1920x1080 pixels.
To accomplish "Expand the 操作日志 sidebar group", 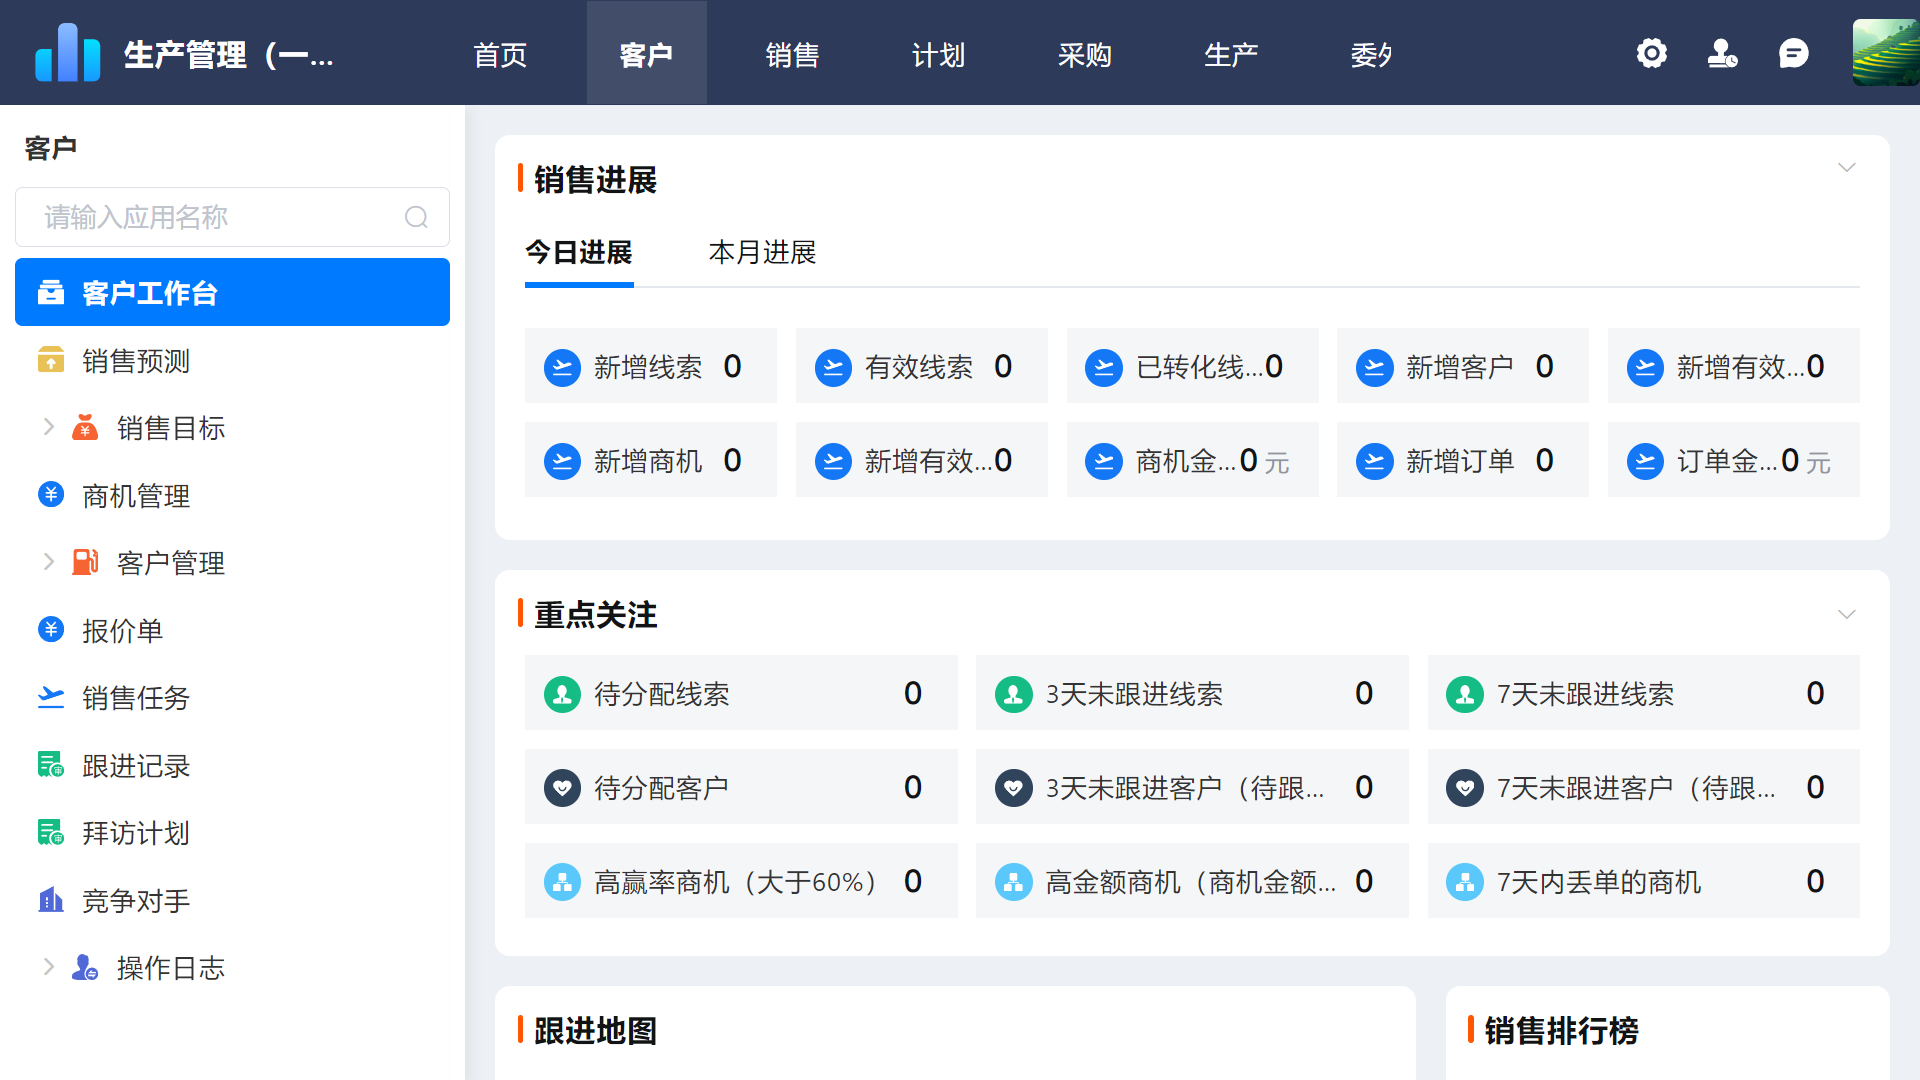I will pyautogui.click(x=49, y=966).
